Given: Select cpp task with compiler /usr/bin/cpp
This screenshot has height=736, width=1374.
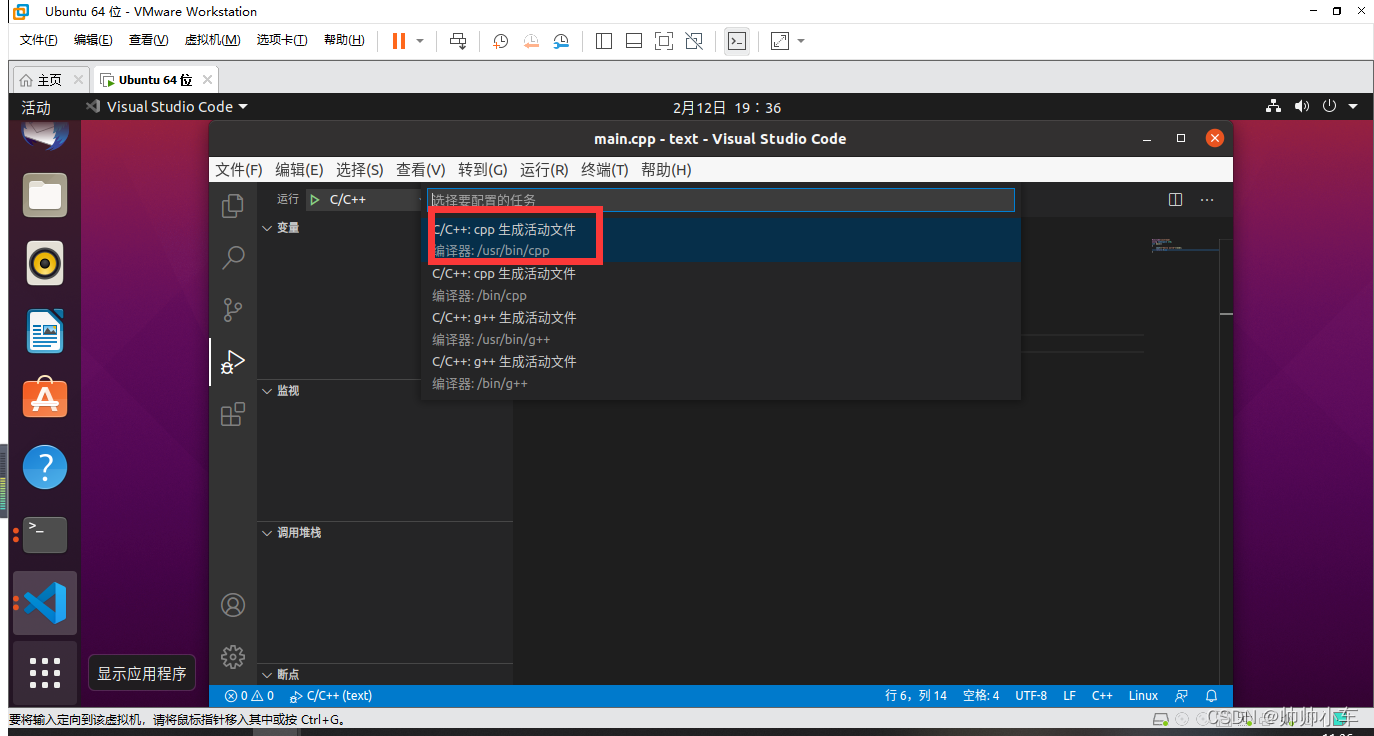Looking at the screenshot, I should coord(721,240).
